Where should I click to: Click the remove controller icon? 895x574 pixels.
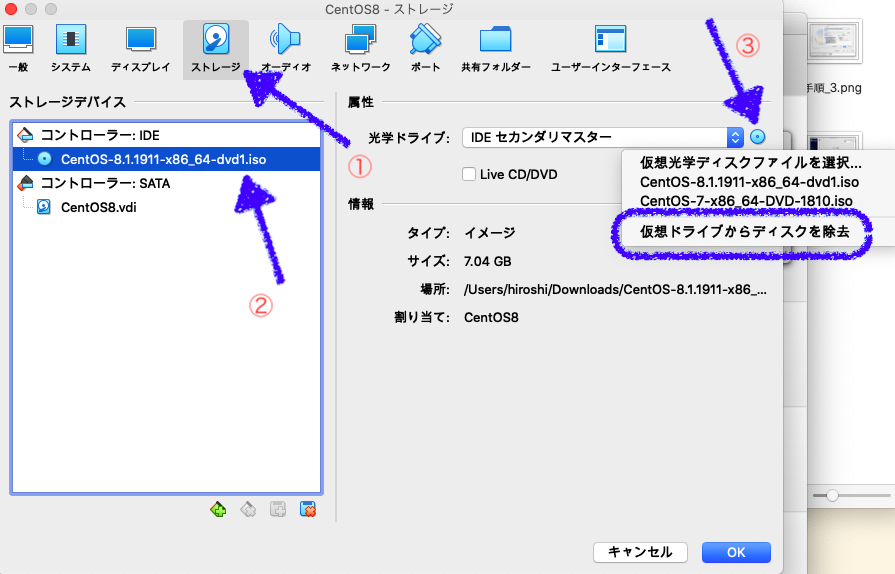coord(248,509)
